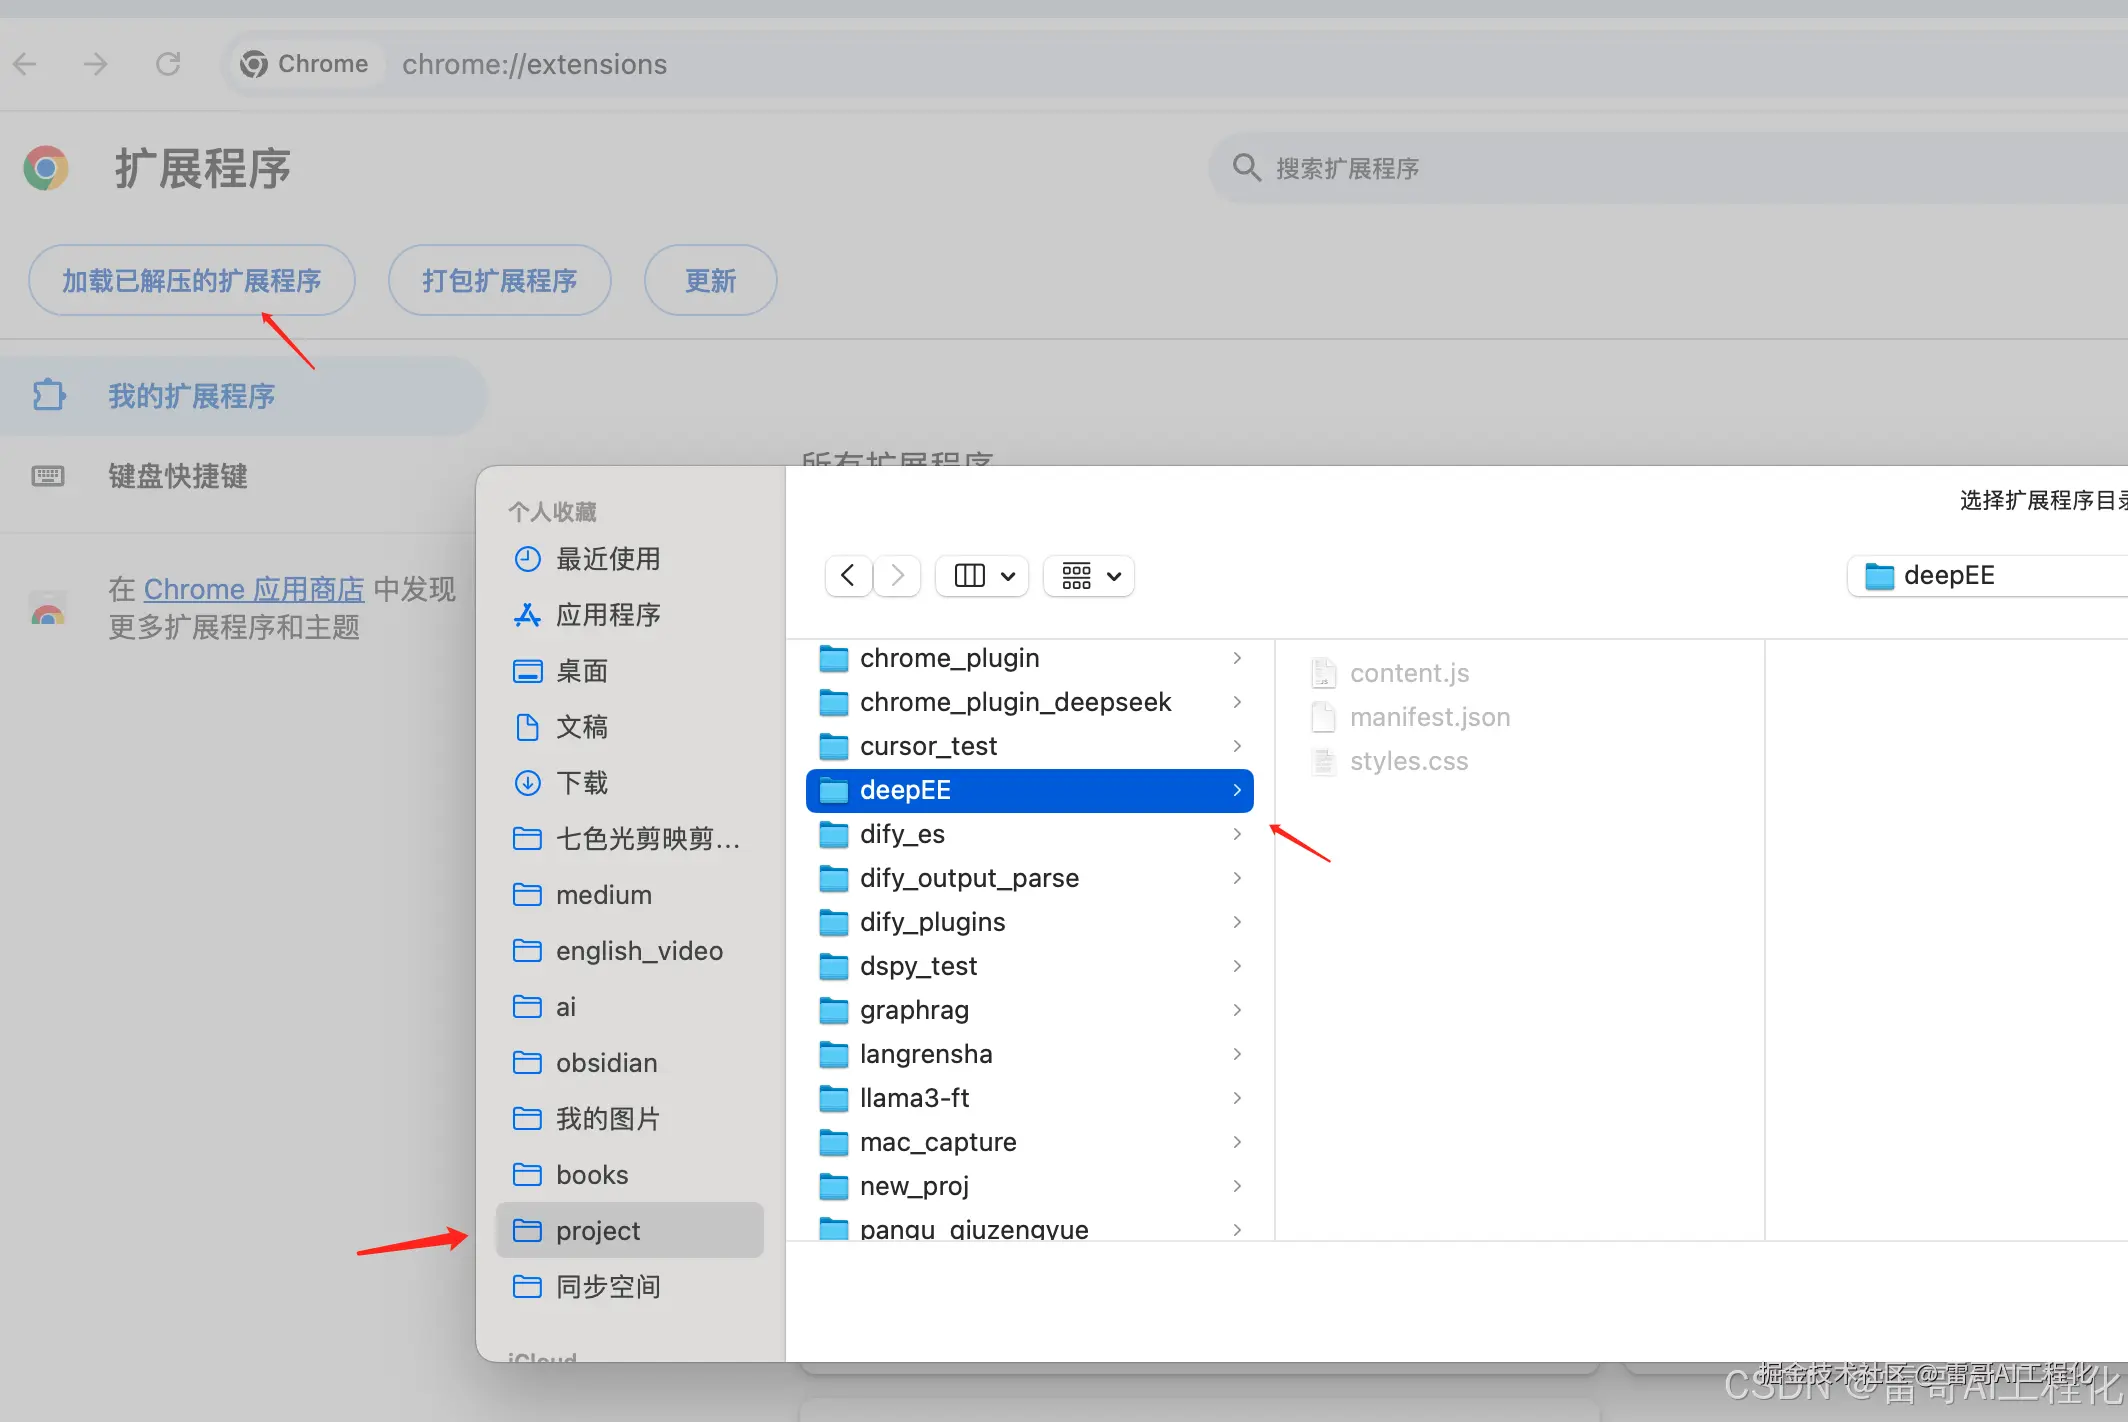Open the Chrome 应用商店 link
The width and height of the screenshot is (2128, 1422).
[254, 589]
